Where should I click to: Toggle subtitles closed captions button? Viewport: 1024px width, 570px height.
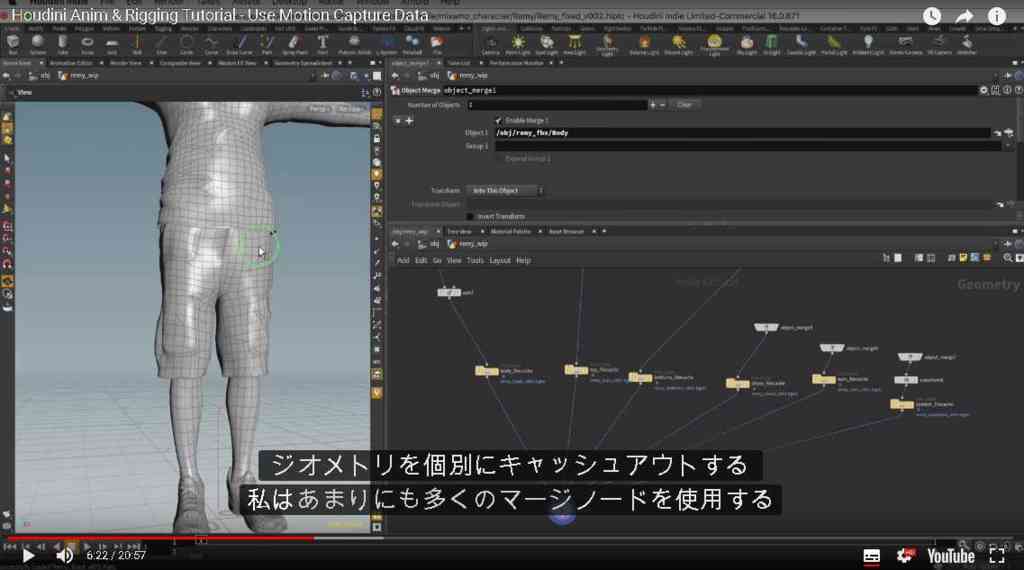coord(871,556)
